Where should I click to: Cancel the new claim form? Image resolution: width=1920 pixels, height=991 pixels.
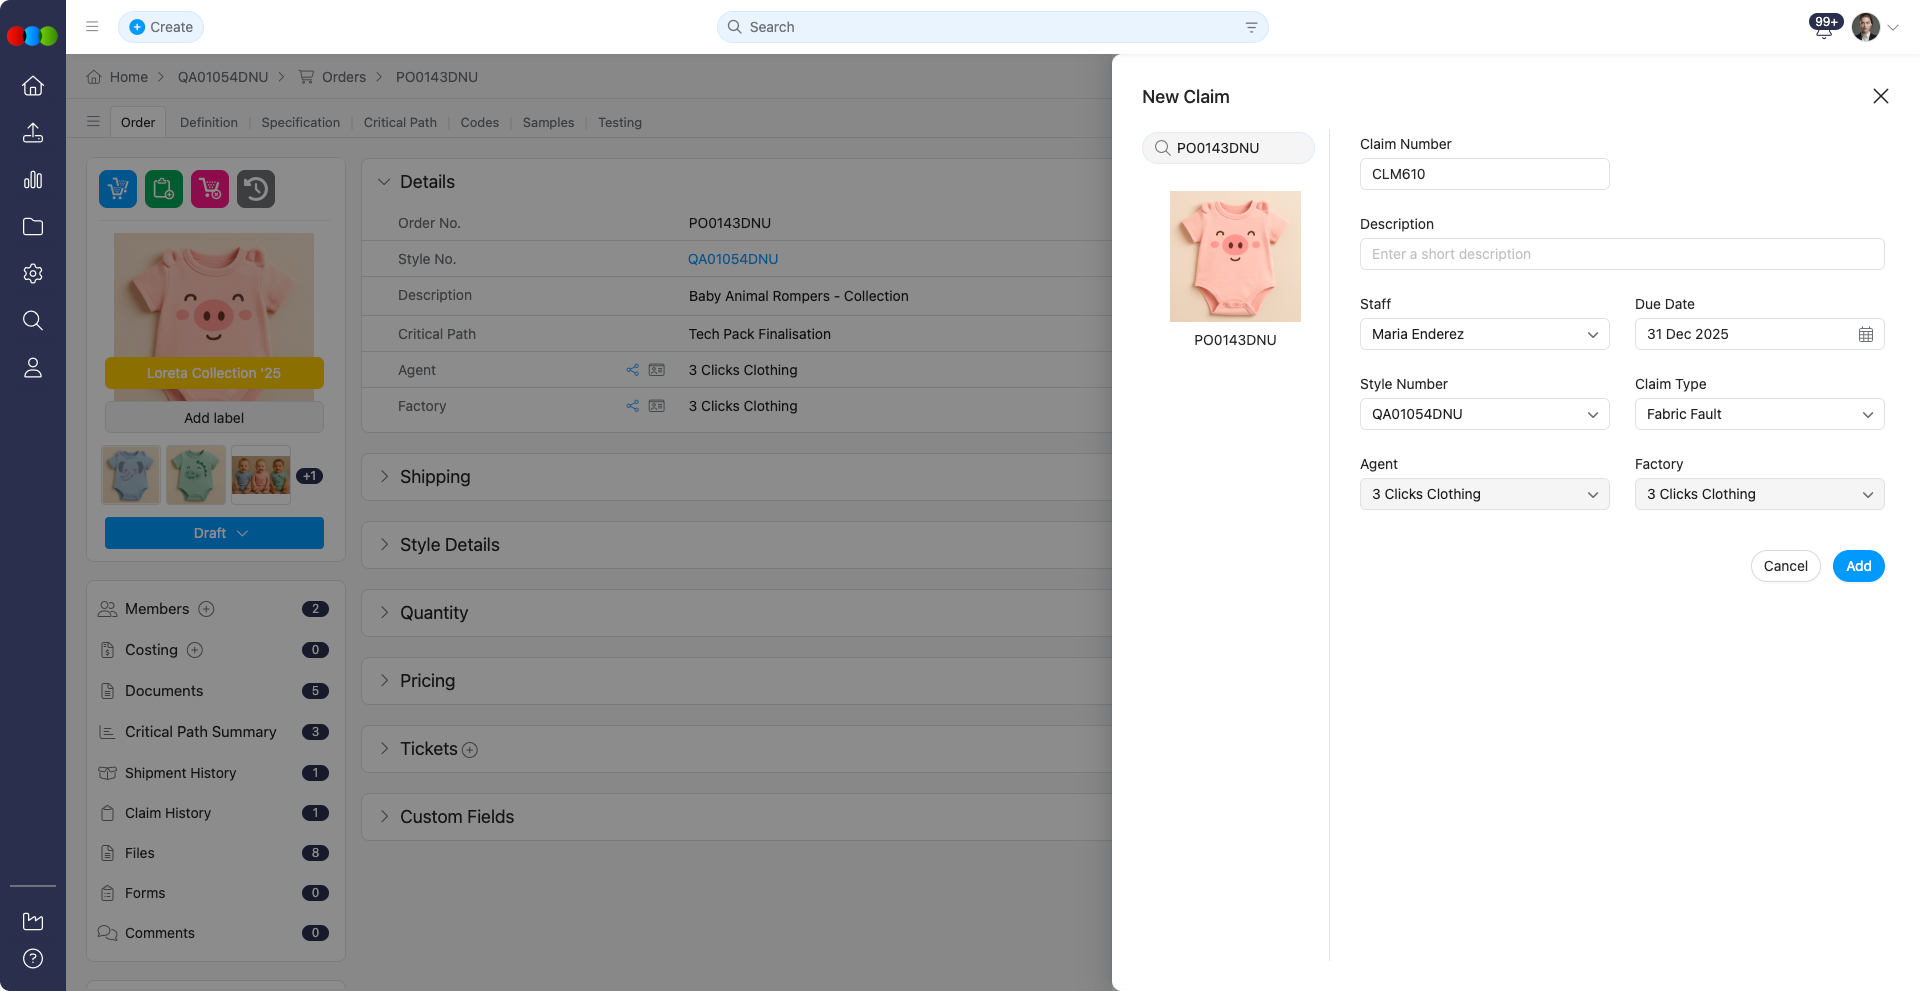click(x=1785, y=566)
